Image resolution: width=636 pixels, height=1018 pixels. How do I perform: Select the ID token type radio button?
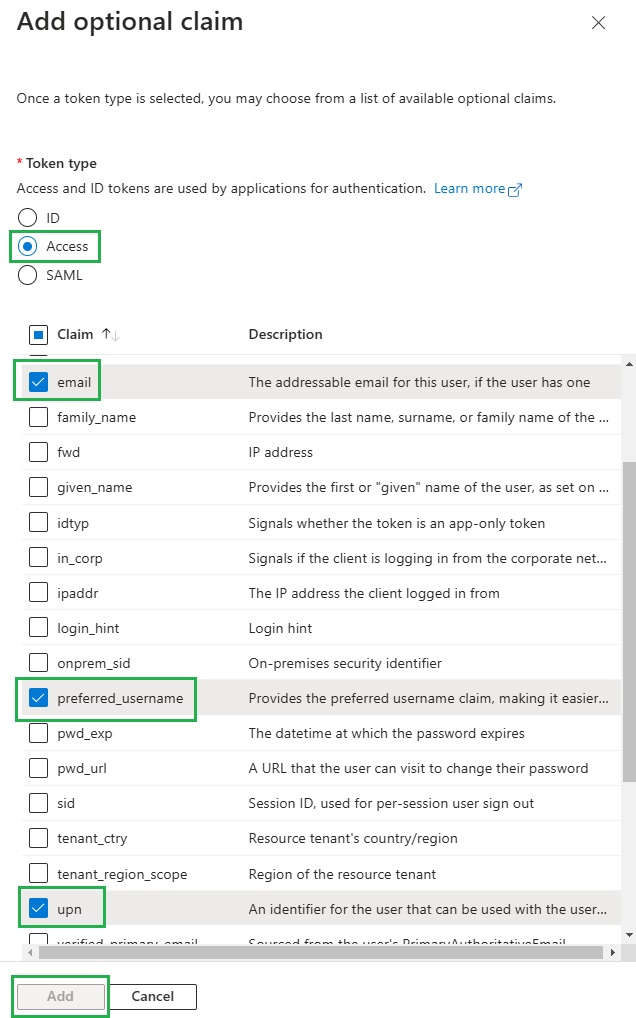point(27,217)
